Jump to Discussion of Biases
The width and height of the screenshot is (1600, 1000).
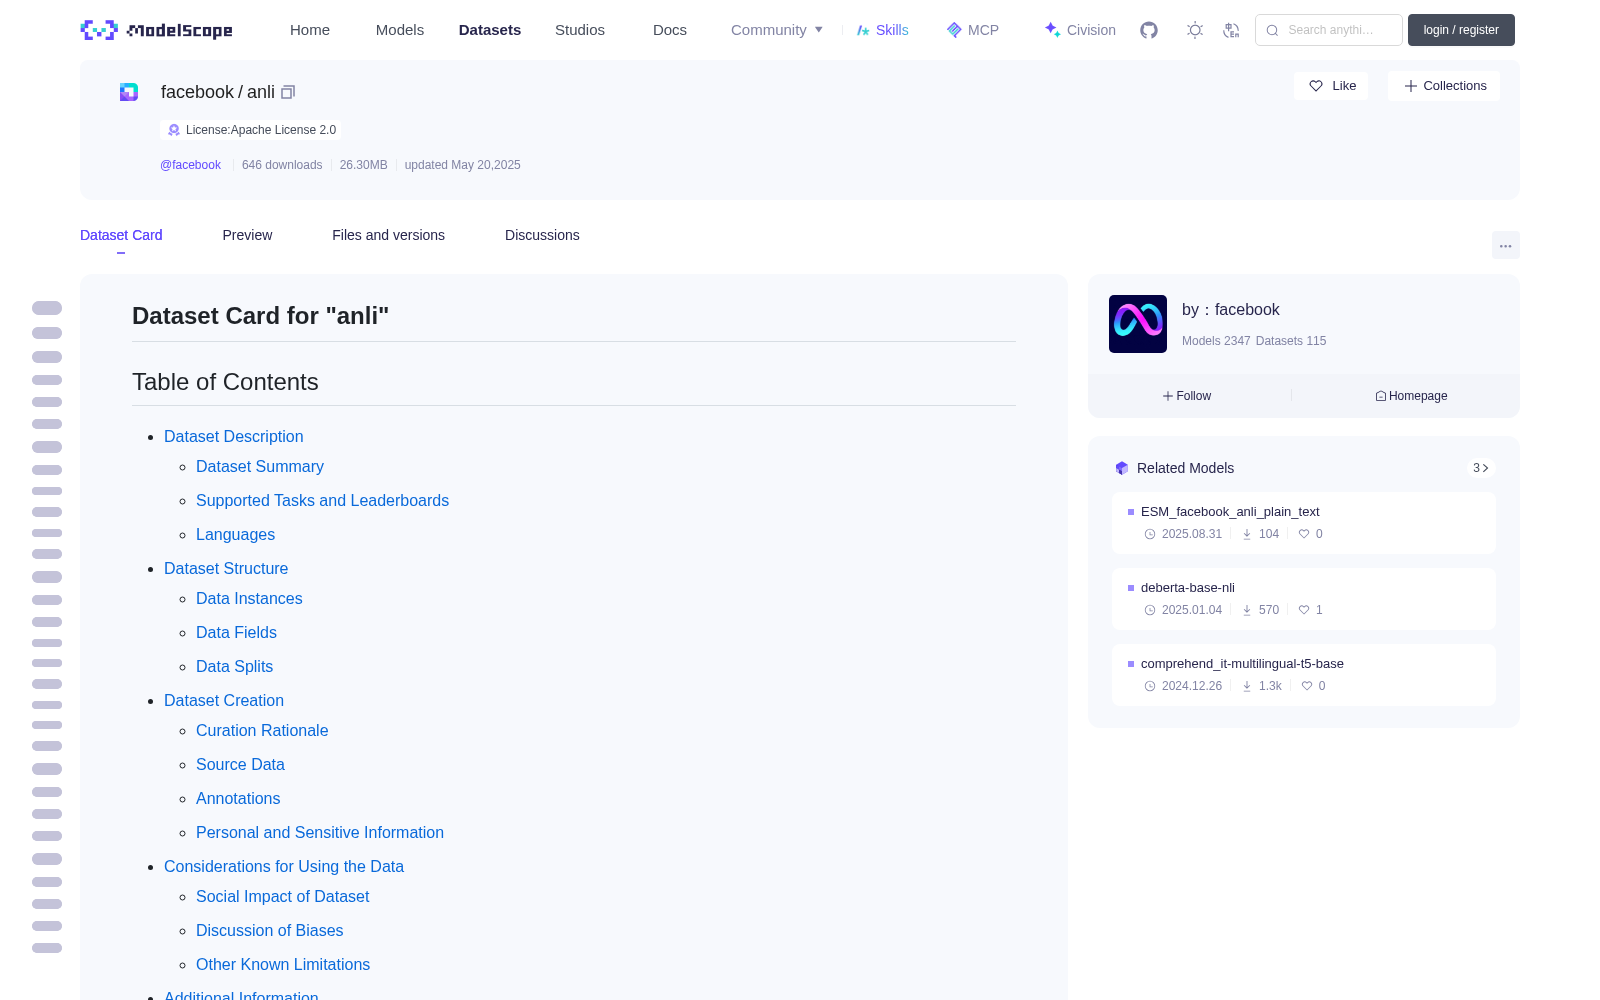coord(269,931)
